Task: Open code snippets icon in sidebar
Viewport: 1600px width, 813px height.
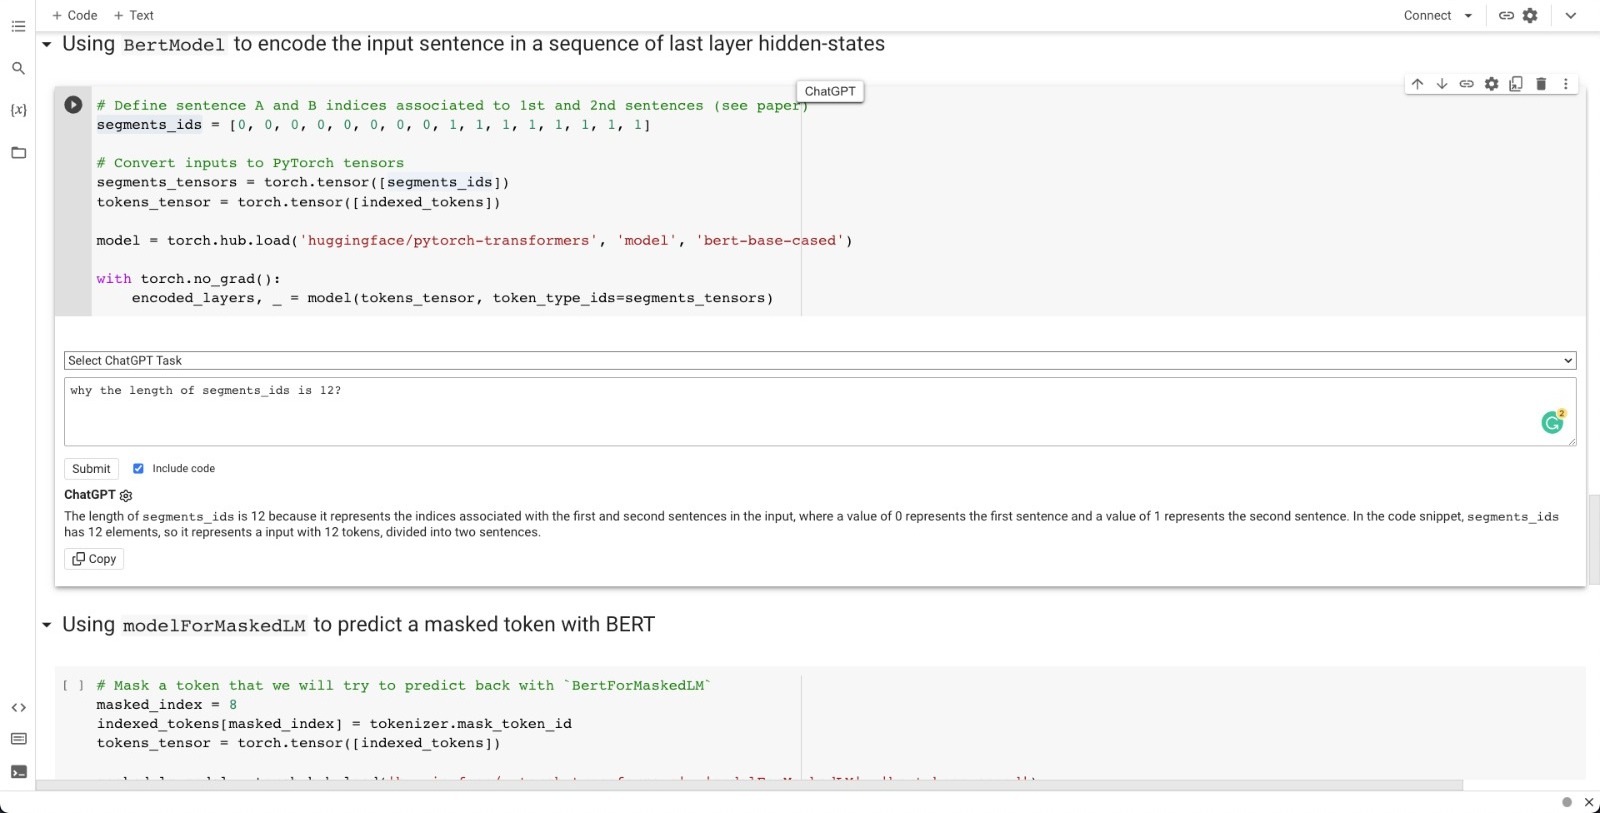Action: (18, 707)
